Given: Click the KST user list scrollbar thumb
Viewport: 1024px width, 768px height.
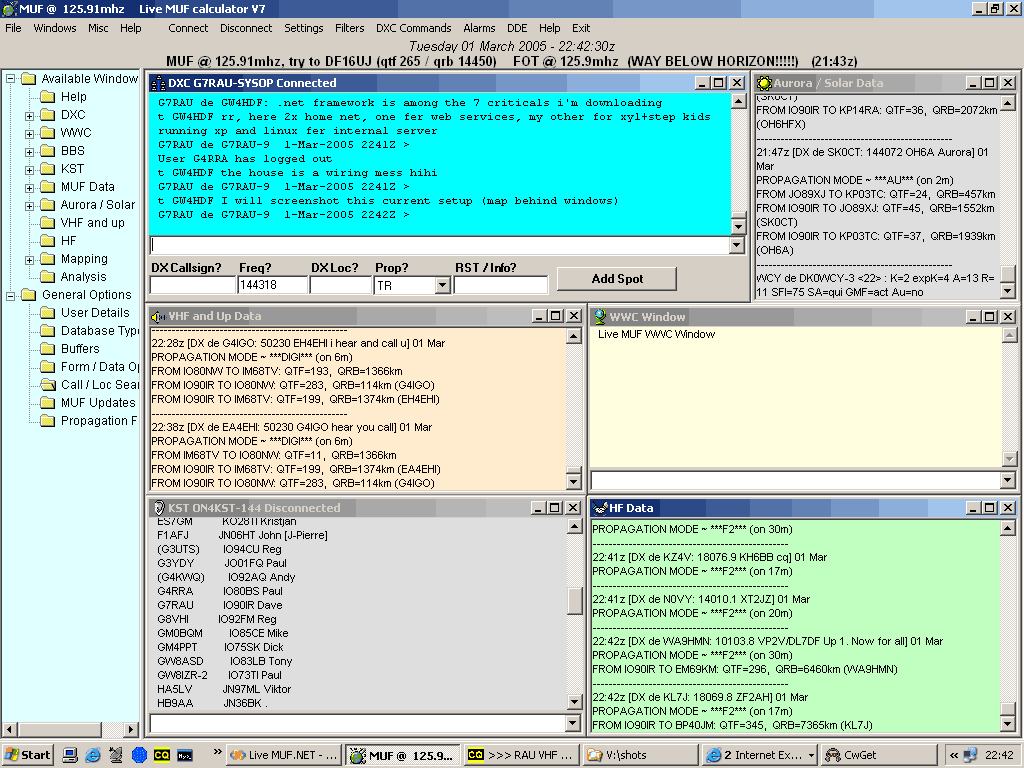Looking at the screenshot, I should (575, 600).
